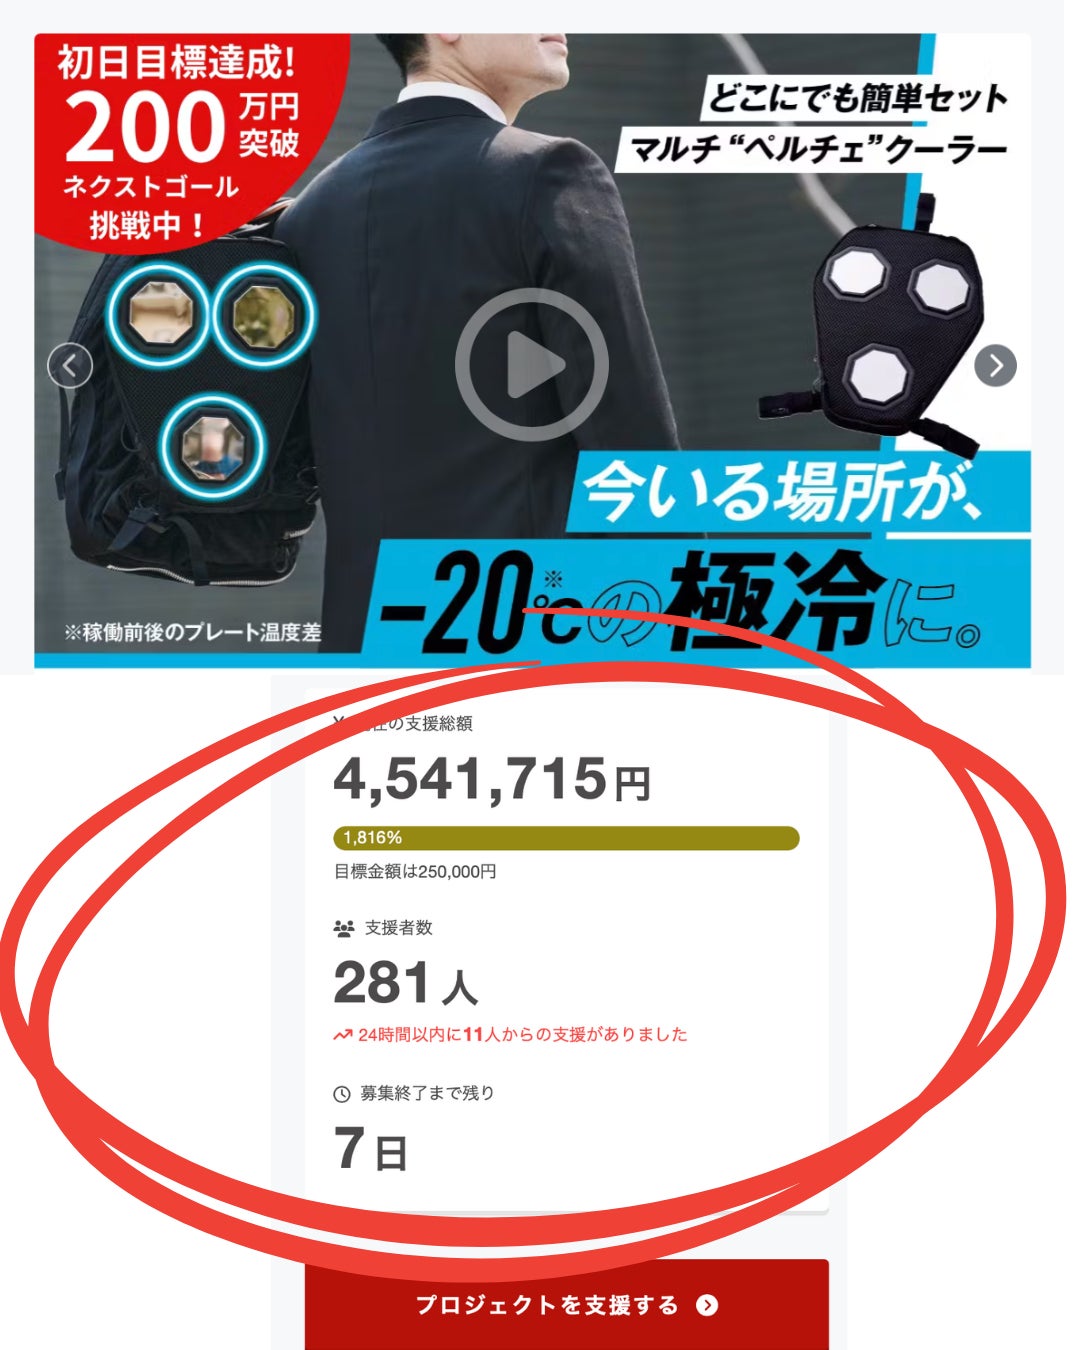Click the 7日 remaining days
Image resolution: width=1080 pixels, height=1350 pixels.
tap(371, 1149)
